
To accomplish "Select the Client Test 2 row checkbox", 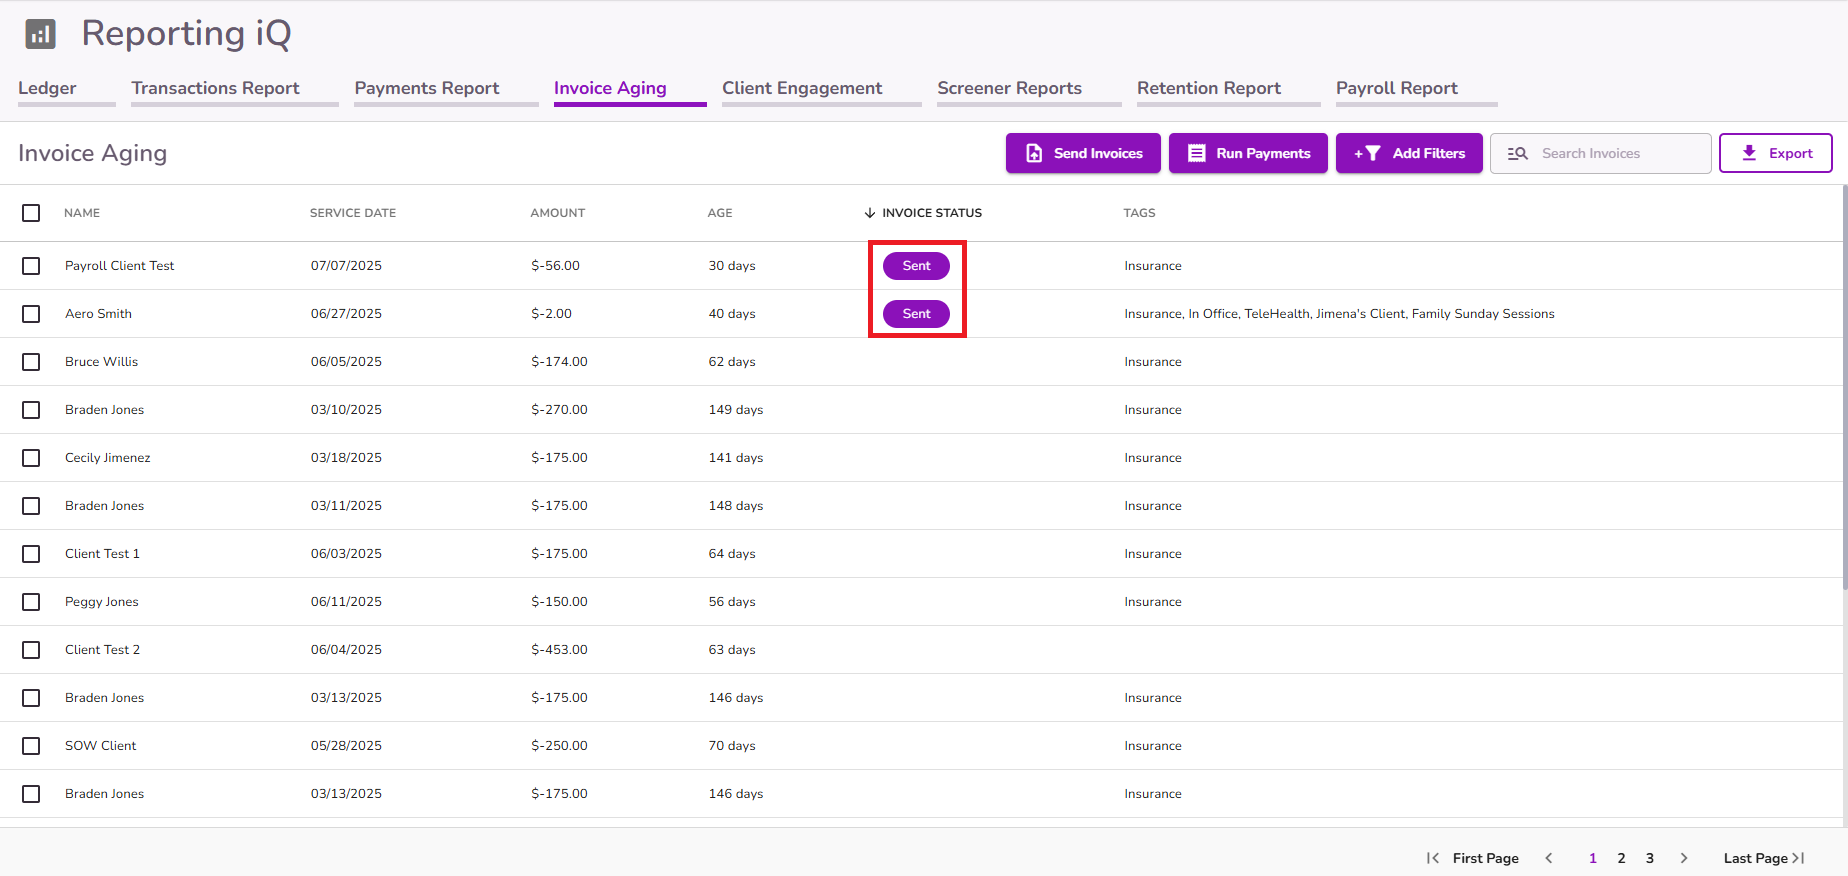I will (x=31, y=650).
